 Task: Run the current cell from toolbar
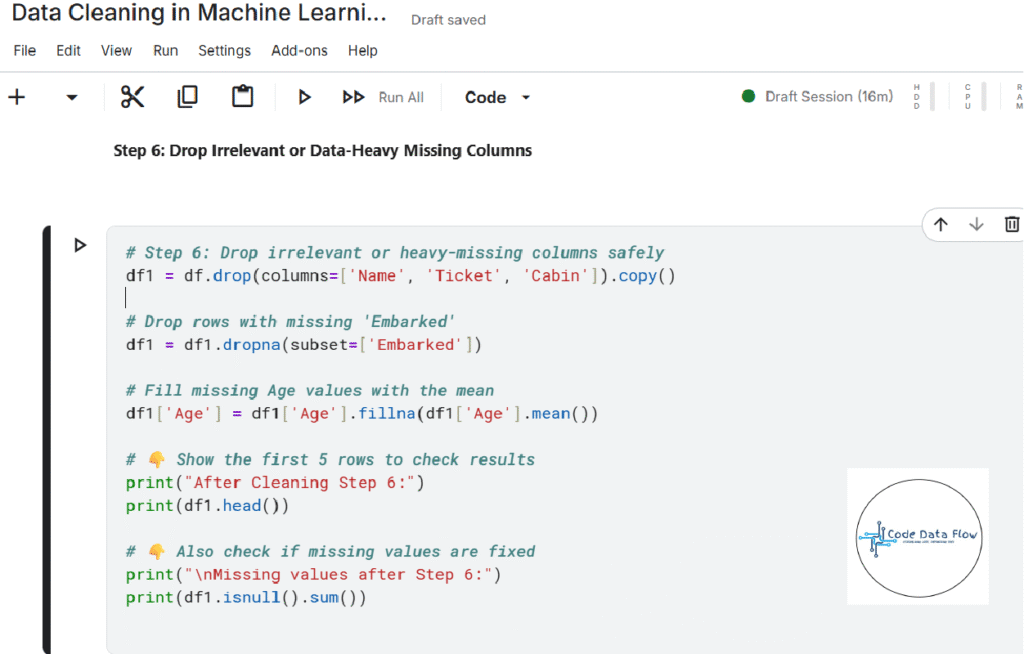pos(304,97)
